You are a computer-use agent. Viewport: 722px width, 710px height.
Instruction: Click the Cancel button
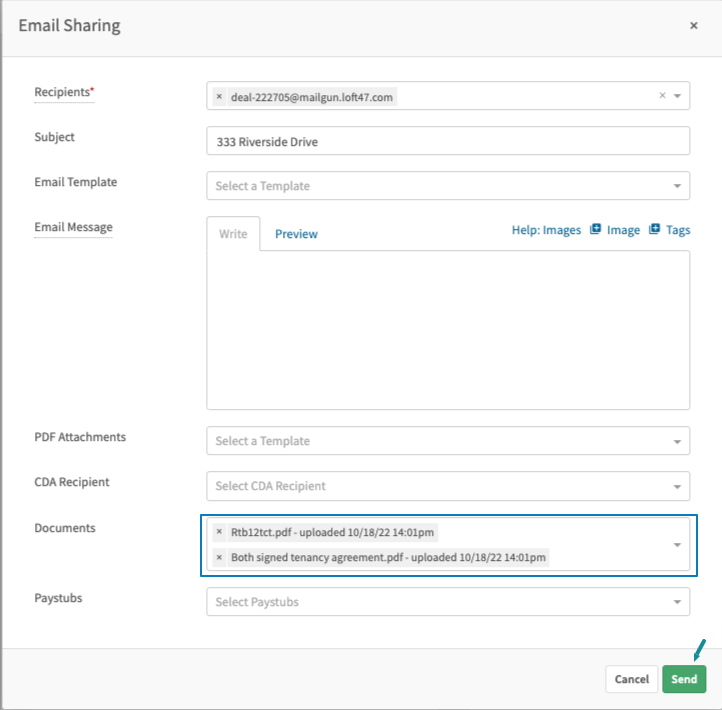[631, 679]
